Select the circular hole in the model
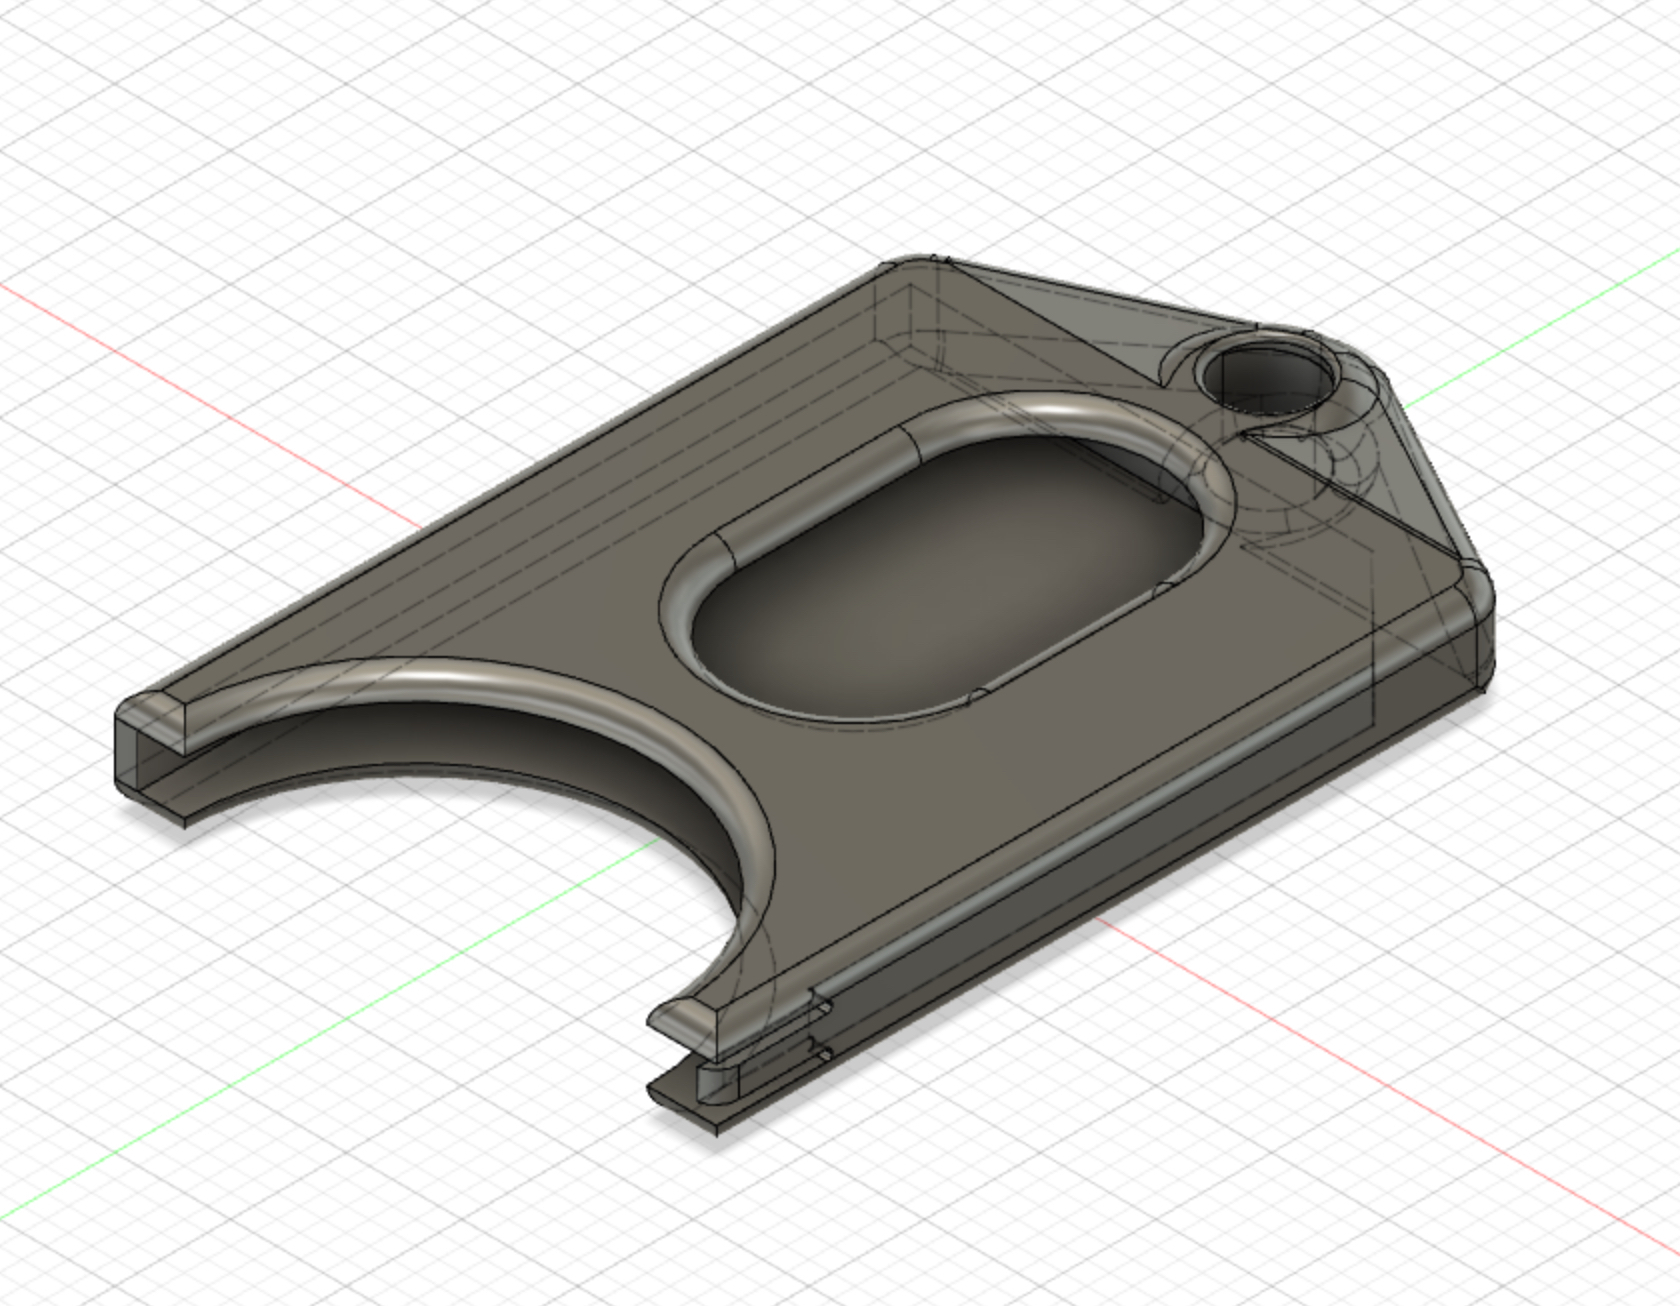Viewport: 1680px width, 1306px height. (1270, 379)
